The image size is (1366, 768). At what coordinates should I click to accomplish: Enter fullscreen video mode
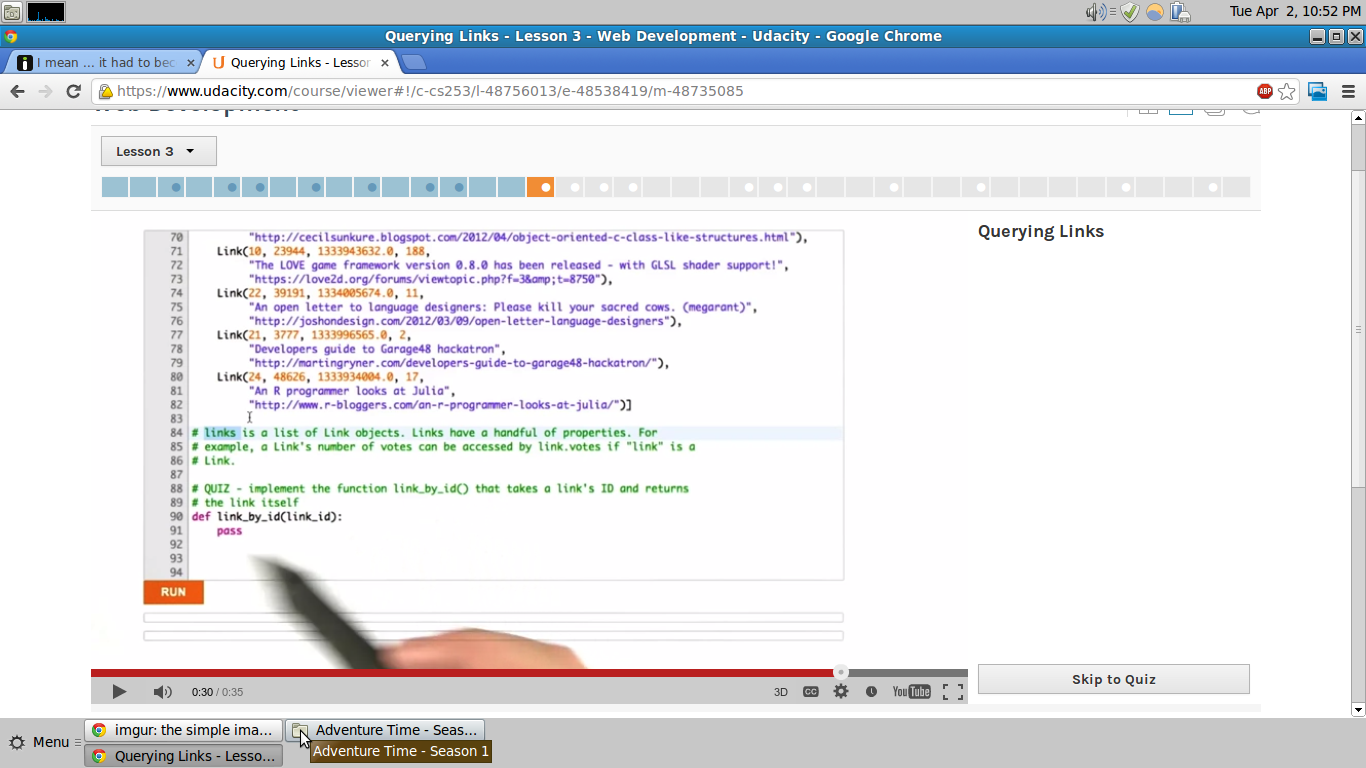click(x=953, y=692)
